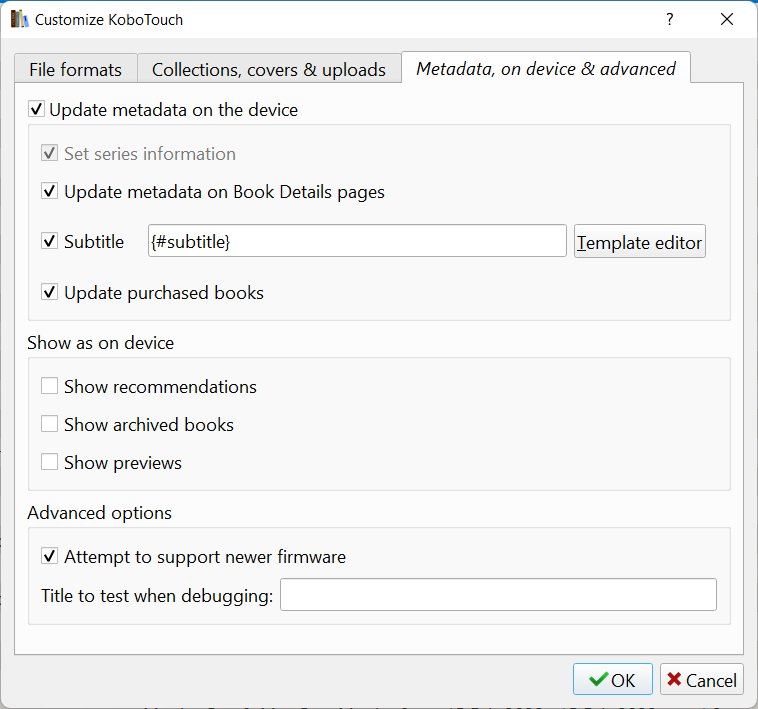The image size is (758, 709).
Task: Enable Show recommendations
Action: pyautogui.click(x=49, y=386)
